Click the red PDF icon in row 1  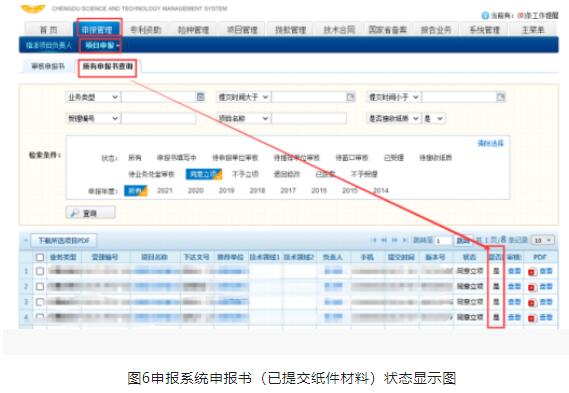[532, 272]
